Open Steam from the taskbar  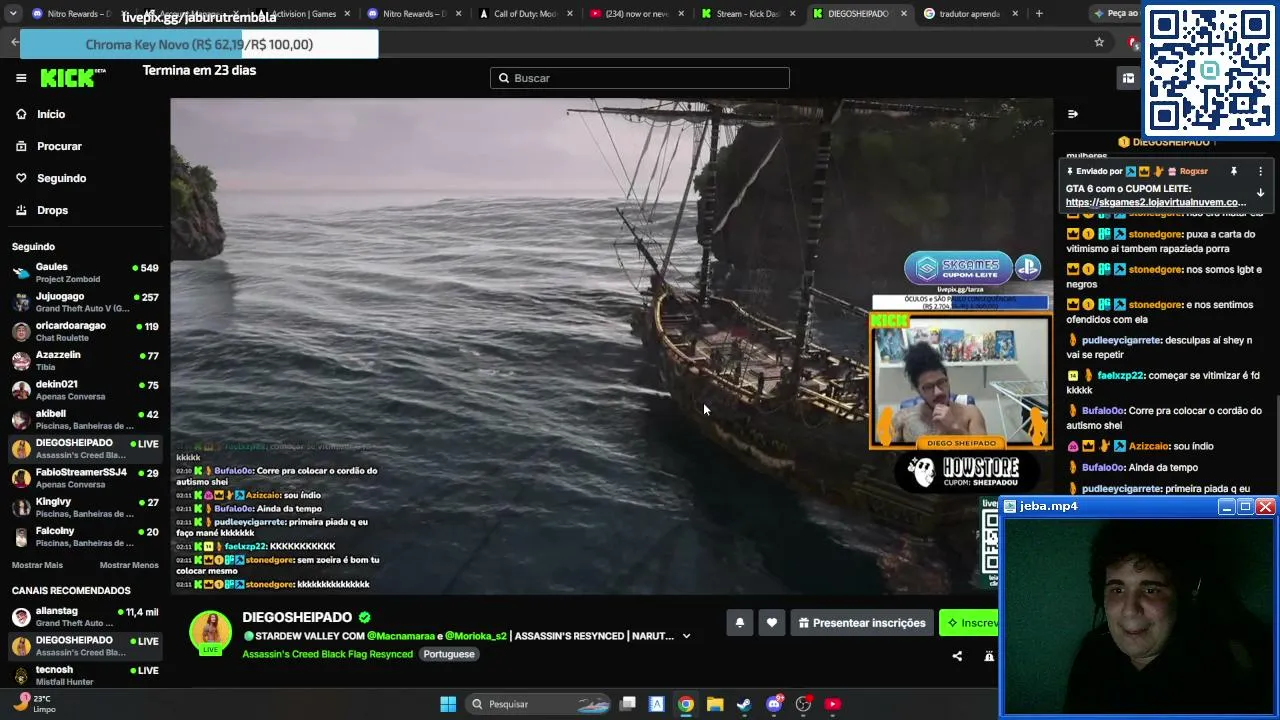point(744,704)
